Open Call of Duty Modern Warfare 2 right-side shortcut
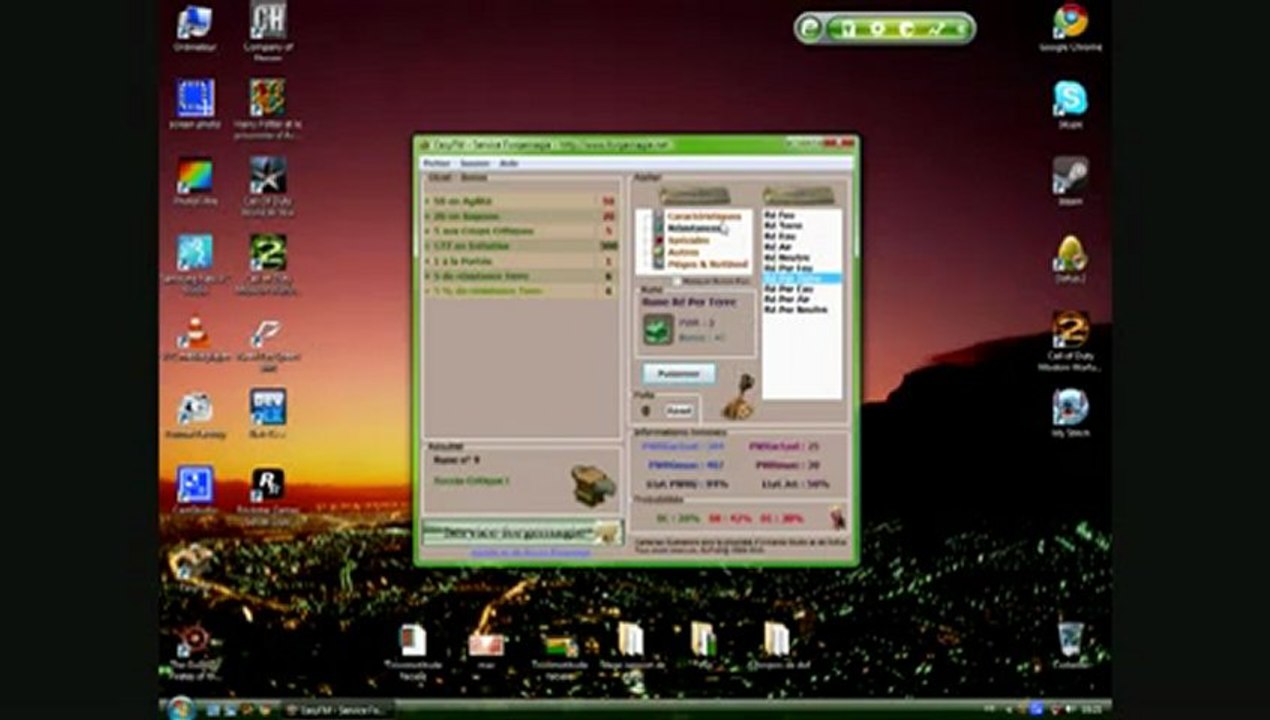The image size is (1270, 720). click(1072, 341)
